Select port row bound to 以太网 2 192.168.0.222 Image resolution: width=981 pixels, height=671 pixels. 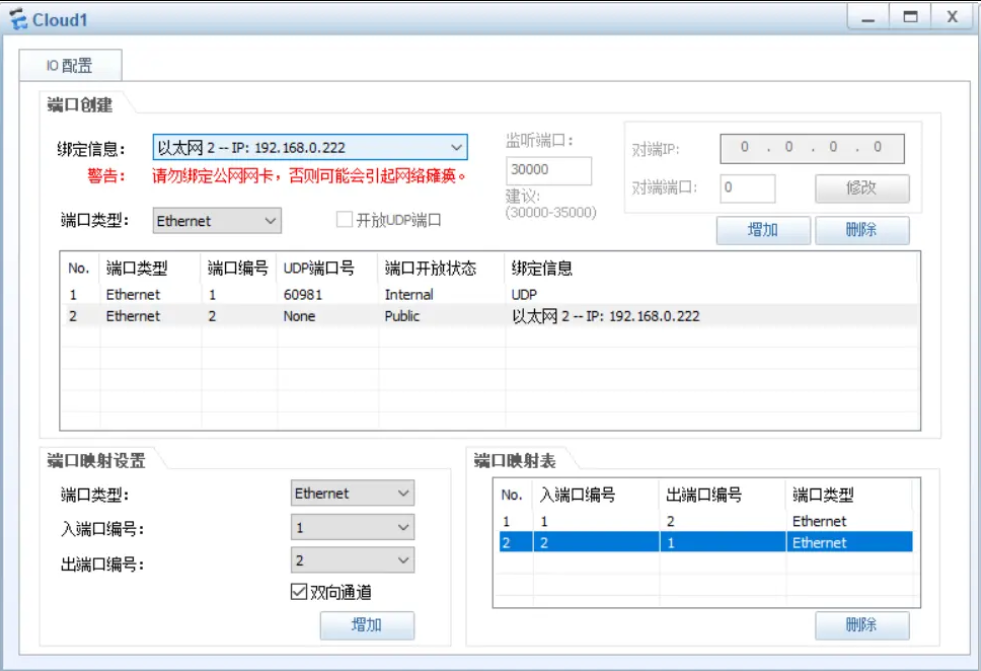click(490, 316)
